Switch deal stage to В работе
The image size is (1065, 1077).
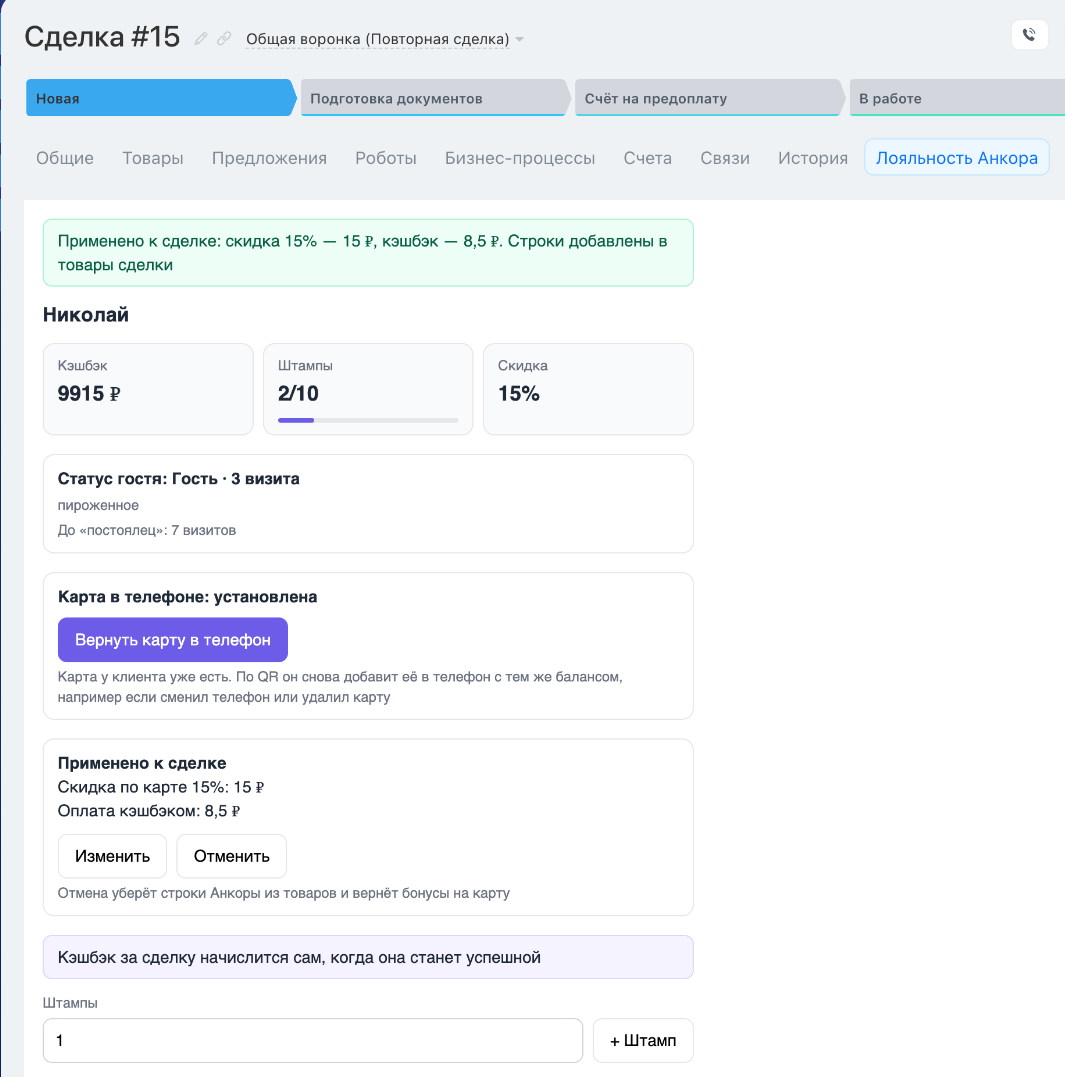click(x=957, y=98)
